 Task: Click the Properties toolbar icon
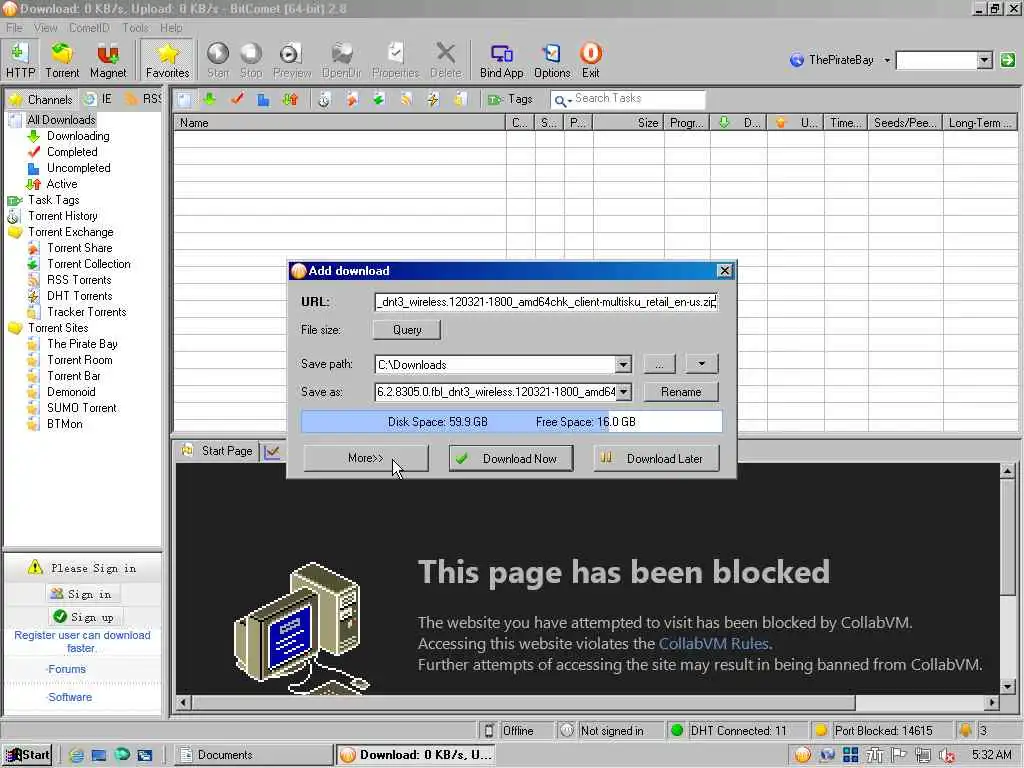click(x=395, y=60)
